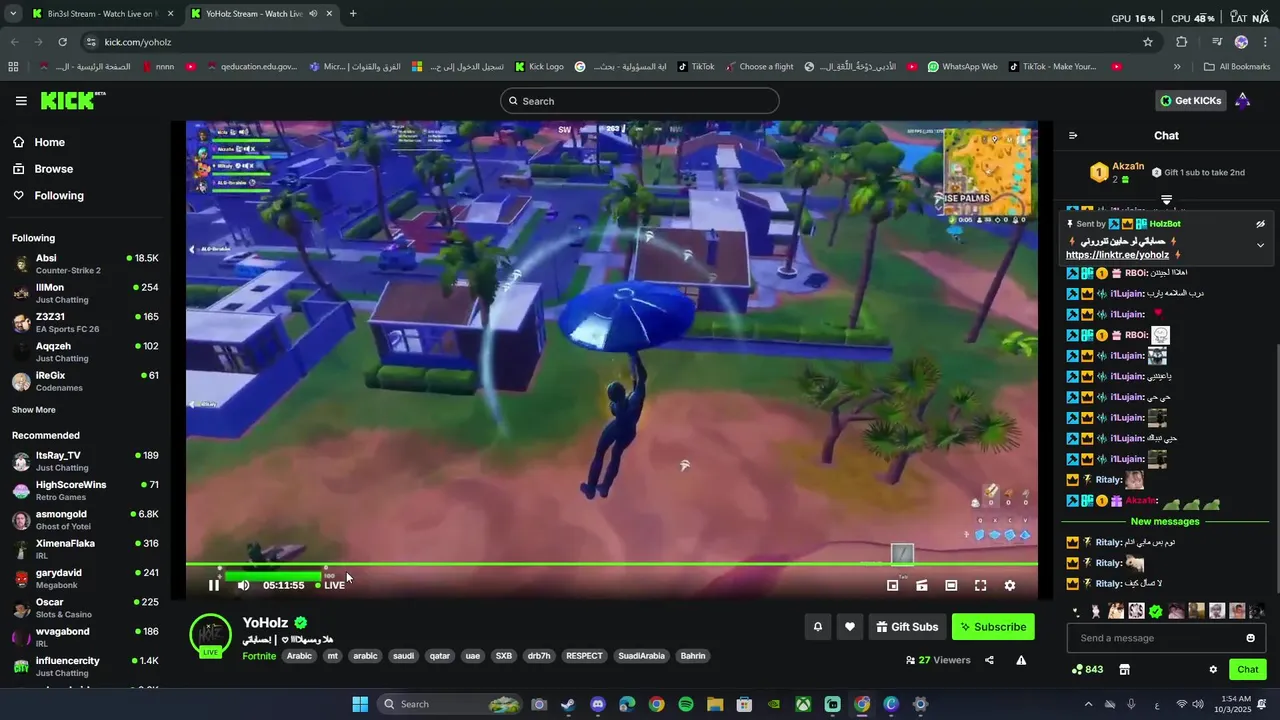Open emoji picker in chat input
Viewport: 1280px width, 720px height.
(x=1250, y=638)
